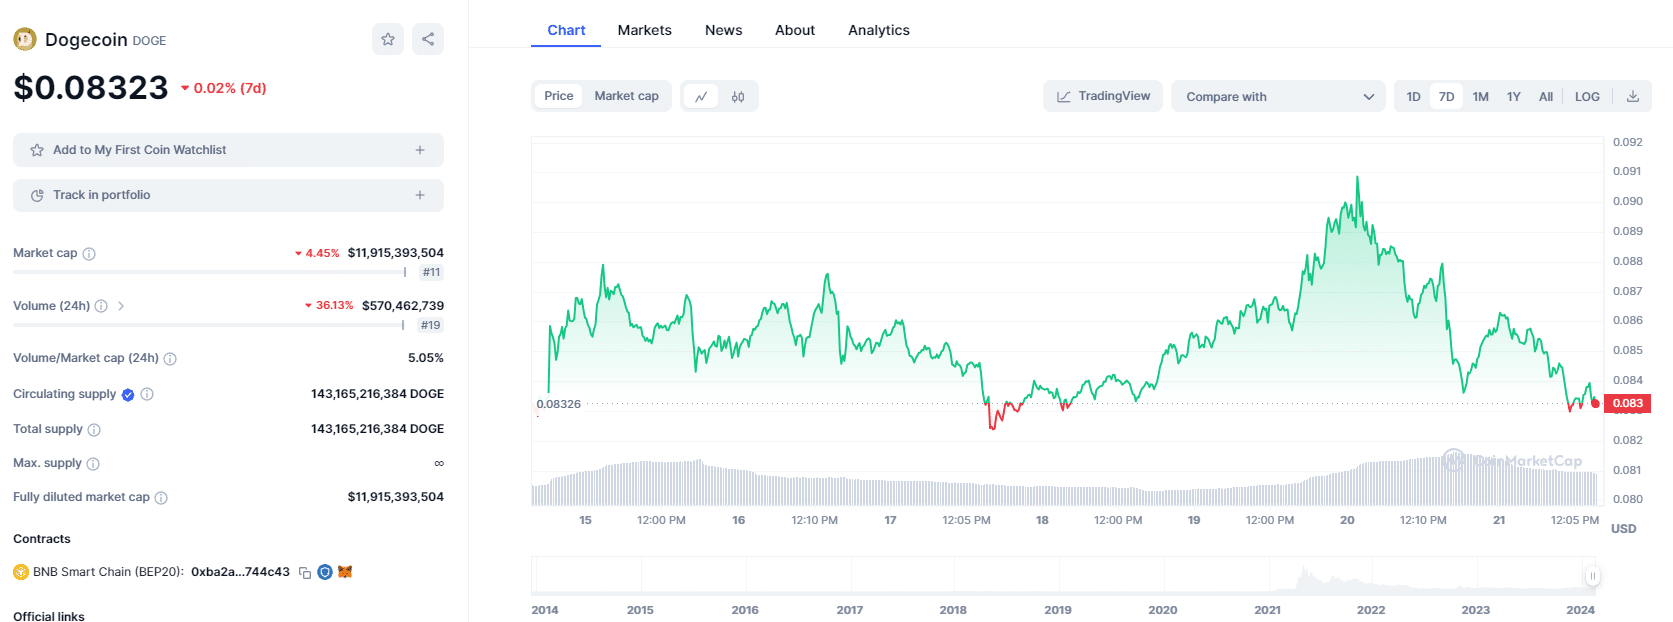Click Track in portfolio button
This screenshot has width=1673, height=622.
tap(228, 195)
